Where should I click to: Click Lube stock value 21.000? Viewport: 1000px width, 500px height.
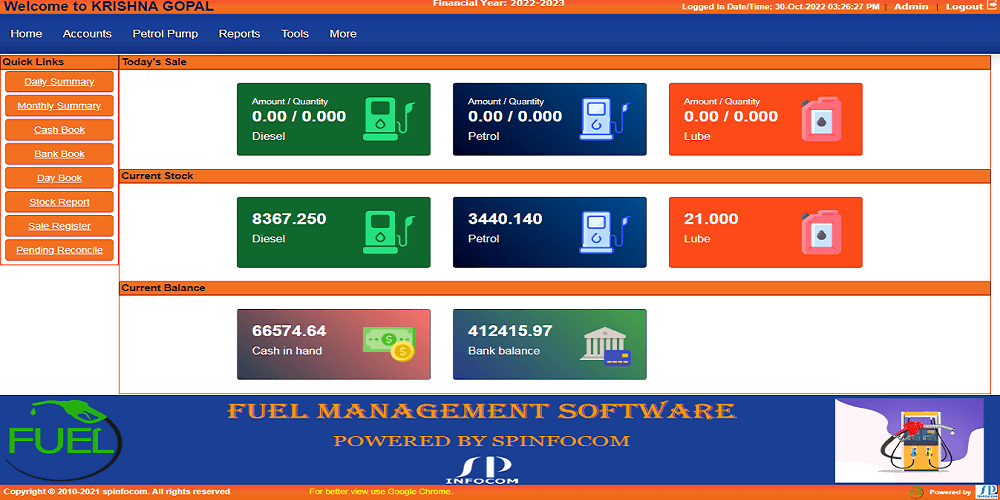[711, 219]
